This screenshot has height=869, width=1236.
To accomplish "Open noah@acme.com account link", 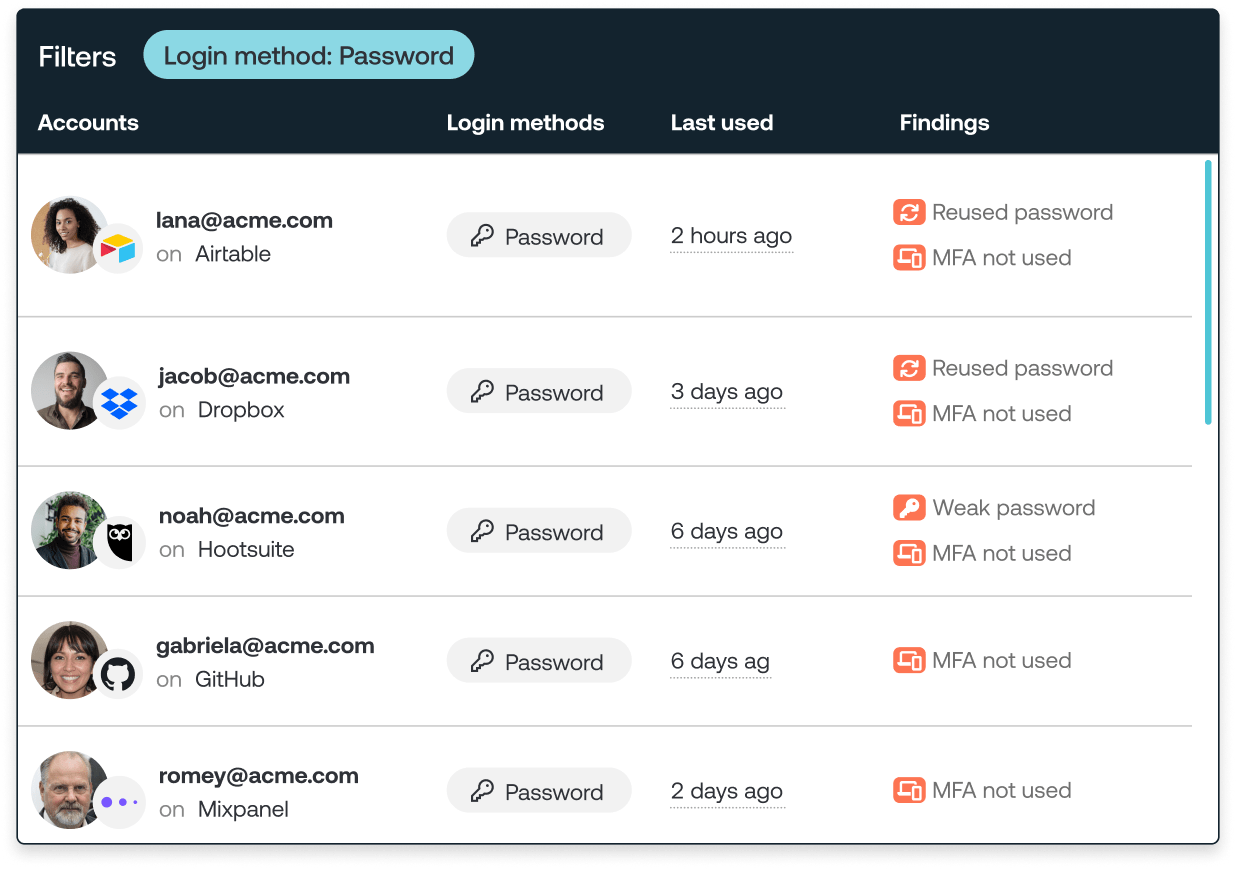I will click(251, 516).
